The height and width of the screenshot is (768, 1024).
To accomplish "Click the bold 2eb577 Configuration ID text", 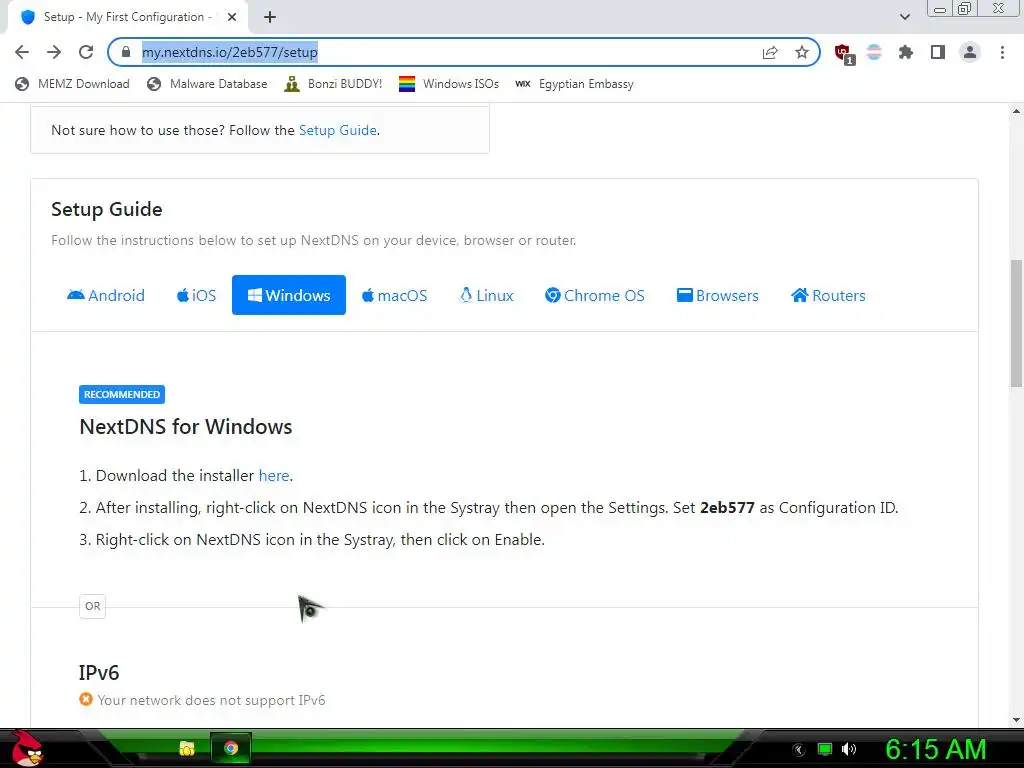I will (x=727, y=507).
